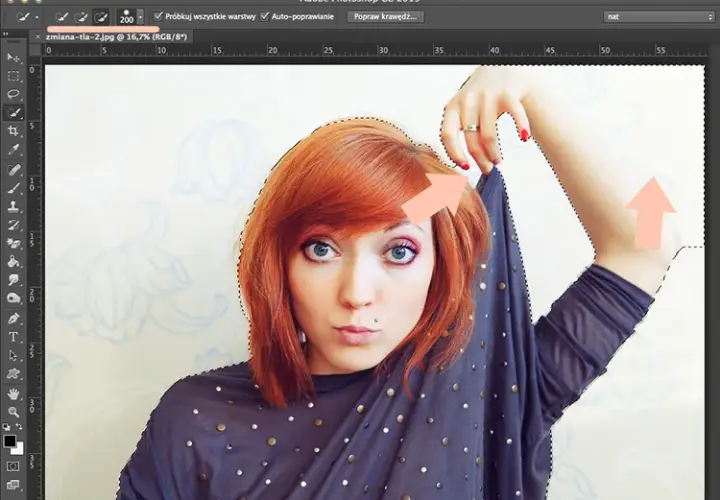Open brush size 200 picker dropdown
Screen dimensions: 720x500
point(141,17)
